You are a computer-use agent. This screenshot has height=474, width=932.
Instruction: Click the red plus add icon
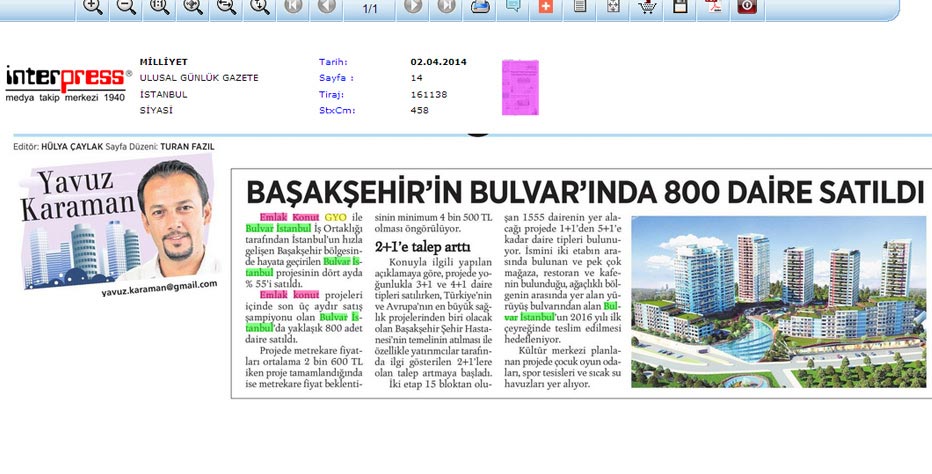click(546, 6)
